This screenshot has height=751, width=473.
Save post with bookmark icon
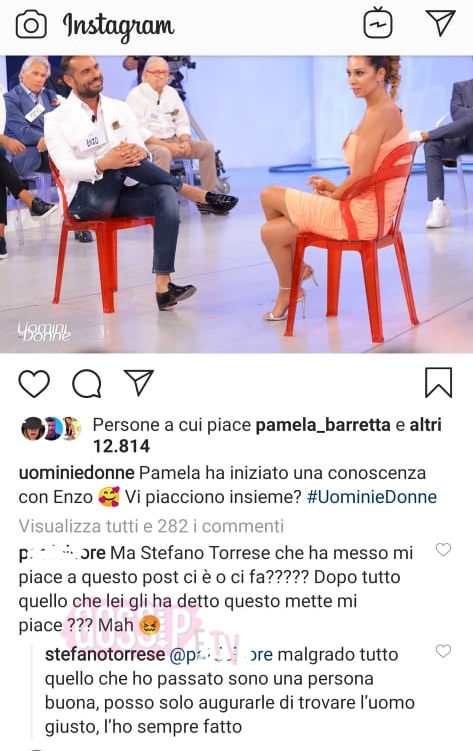click(439, 382)
